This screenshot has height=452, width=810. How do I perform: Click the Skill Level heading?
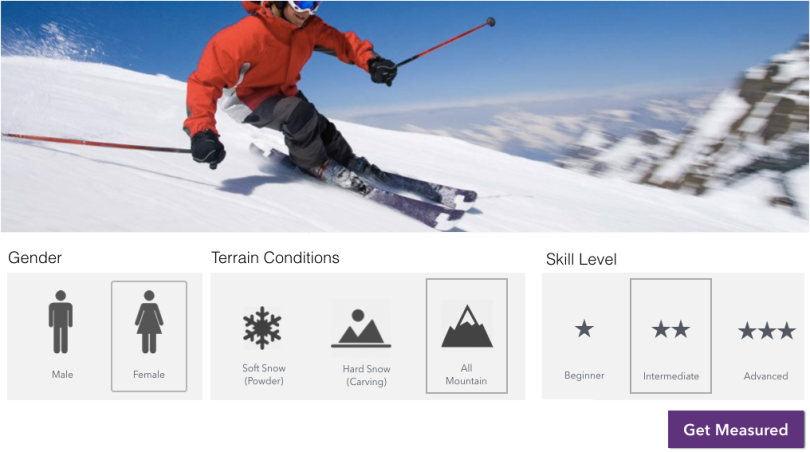click(581, 259)
